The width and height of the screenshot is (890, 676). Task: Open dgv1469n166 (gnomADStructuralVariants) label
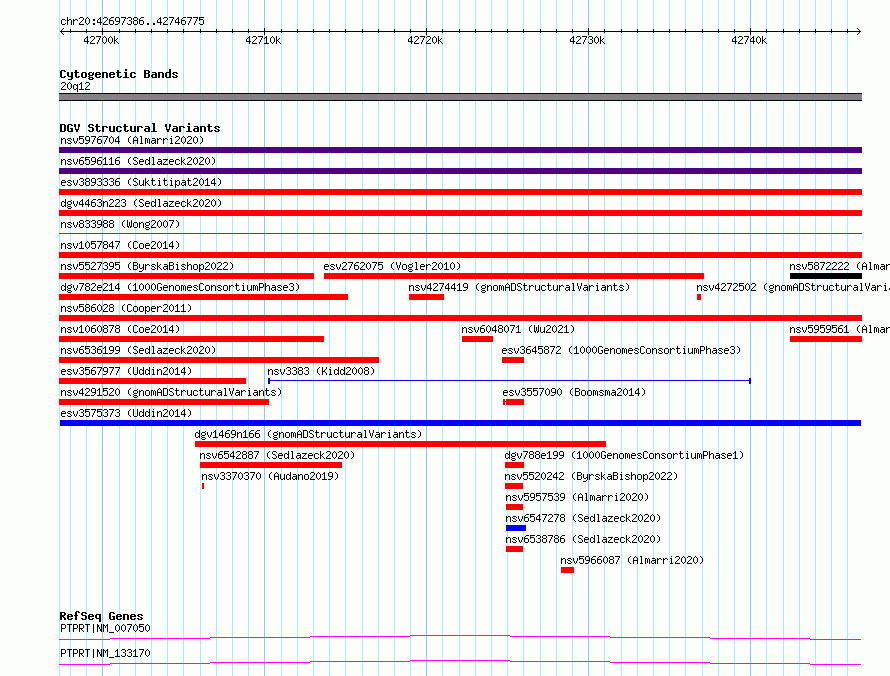[308, 434]
